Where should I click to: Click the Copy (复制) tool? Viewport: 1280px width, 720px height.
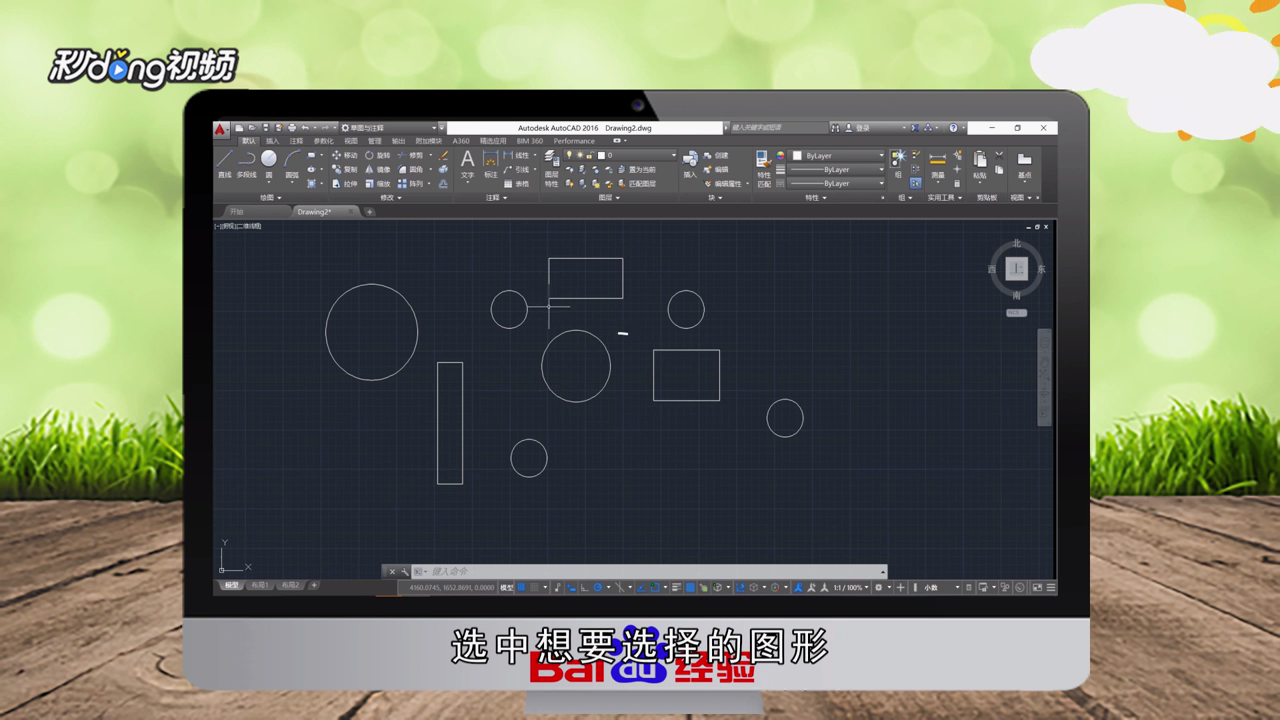[x=345, y=169]
